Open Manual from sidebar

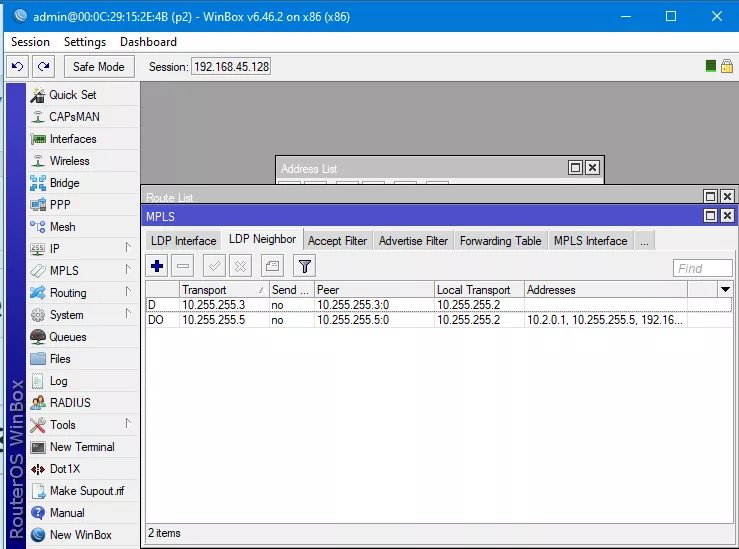83,513
